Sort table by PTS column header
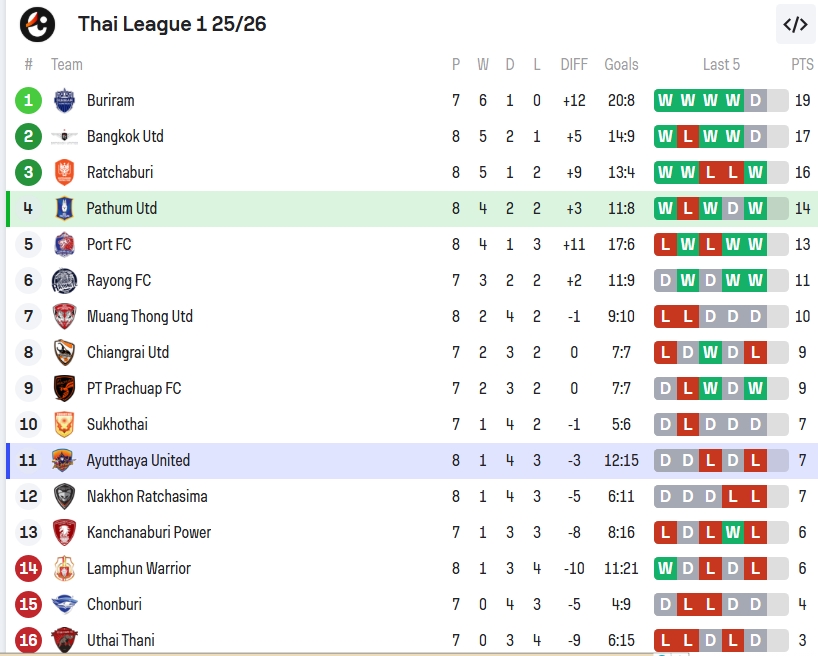The height and width of the screenshot is (656, 818). (x=802, y=64)
